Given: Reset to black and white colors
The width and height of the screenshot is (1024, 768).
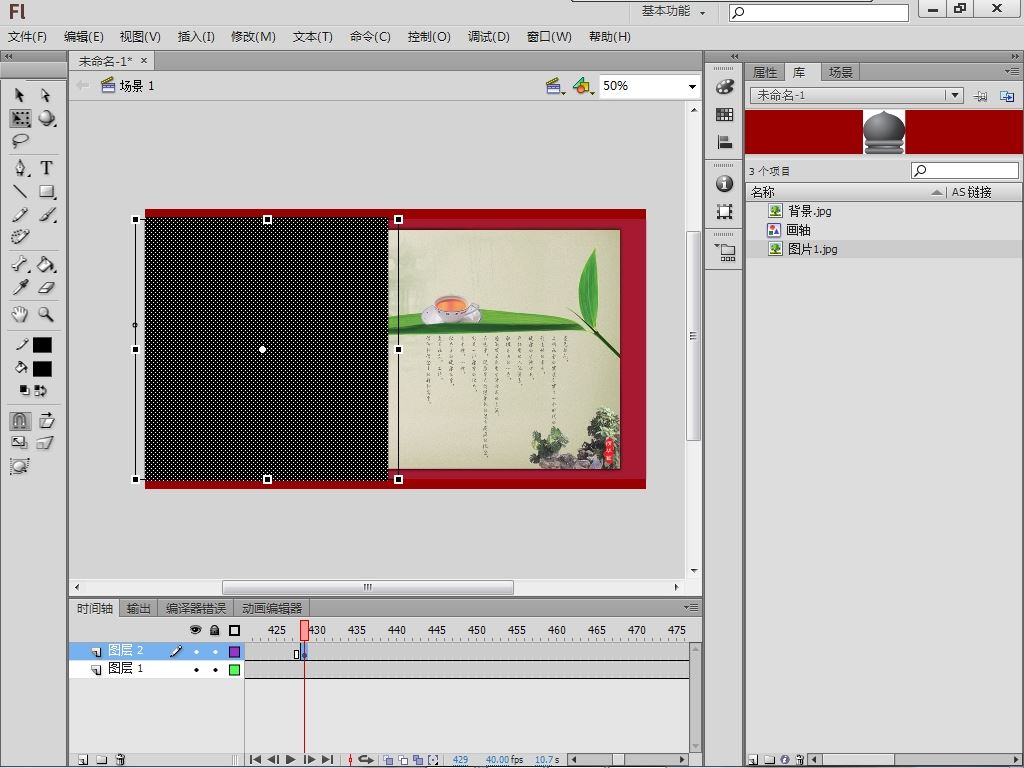Looking at the screenshot, I should tap(24, 391).
